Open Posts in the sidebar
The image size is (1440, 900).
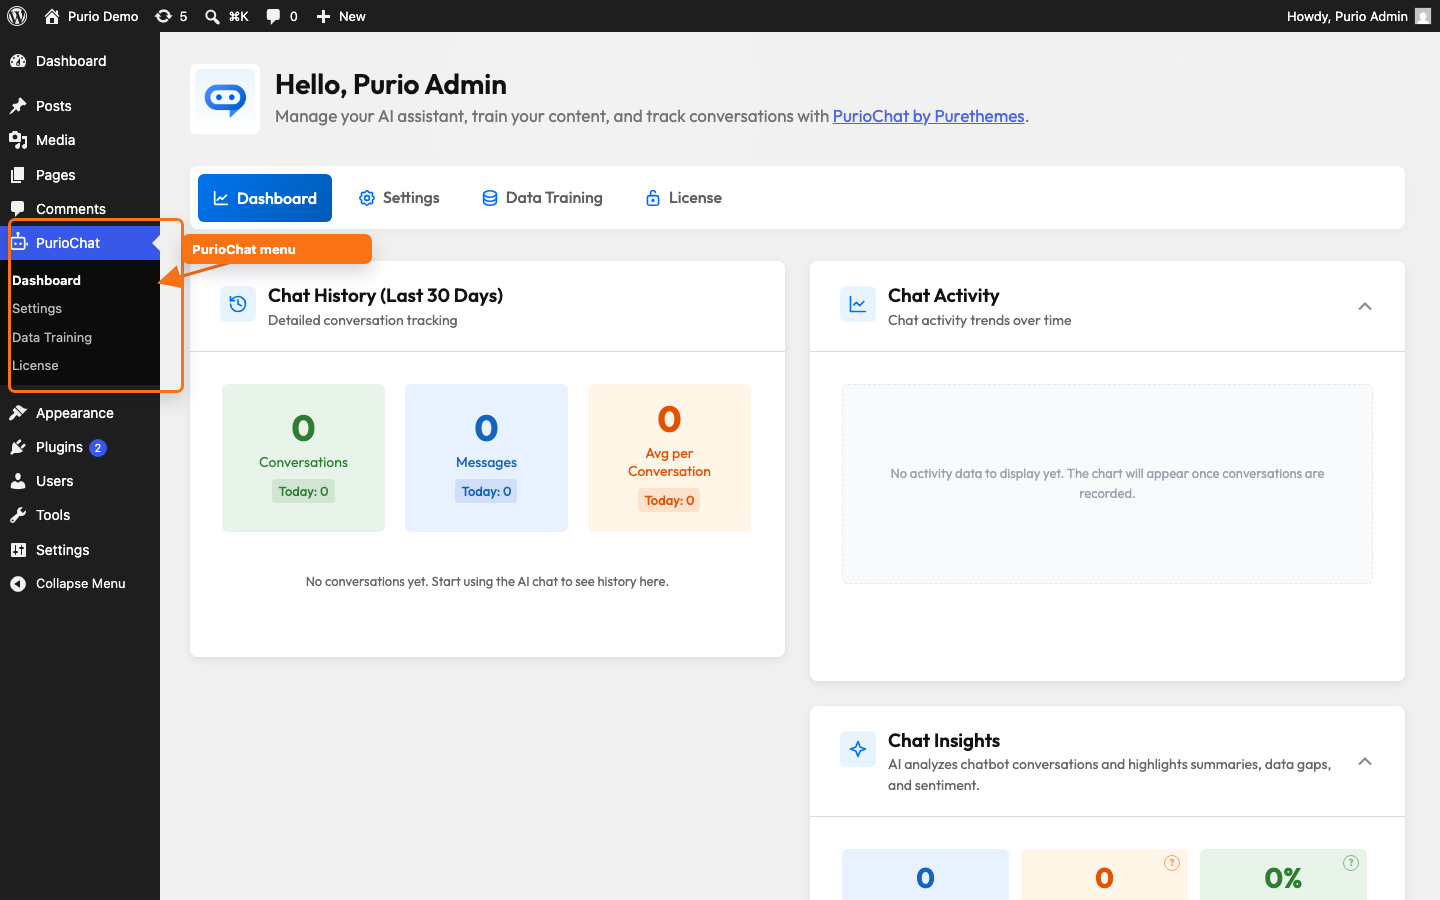click(80, 106)
